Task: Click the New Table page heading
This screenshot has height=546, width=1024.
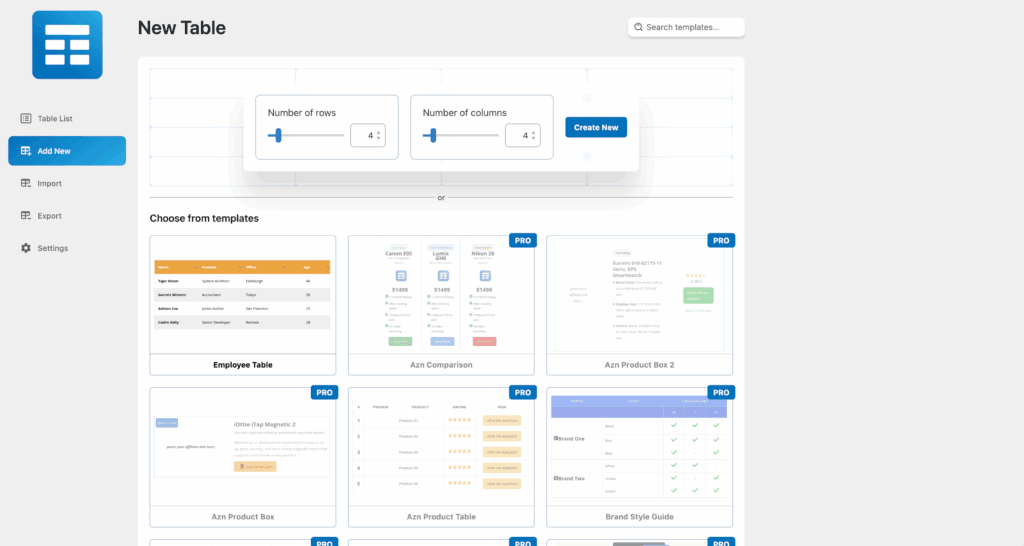Action: [x=182, y=27]
